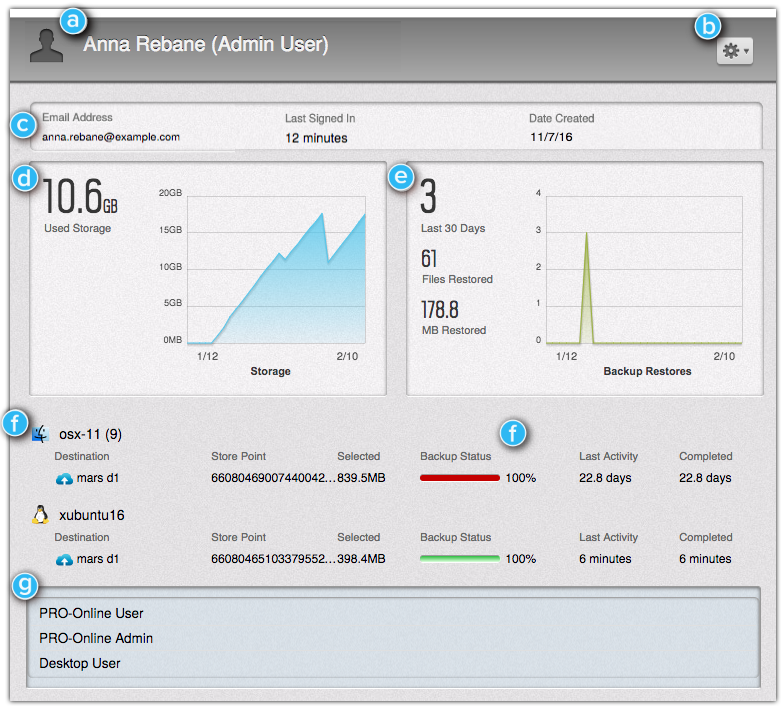The image size is (781, 706).
Task: Click cloud destination icon in xubuntu16 row
Action: click(64, 560)
